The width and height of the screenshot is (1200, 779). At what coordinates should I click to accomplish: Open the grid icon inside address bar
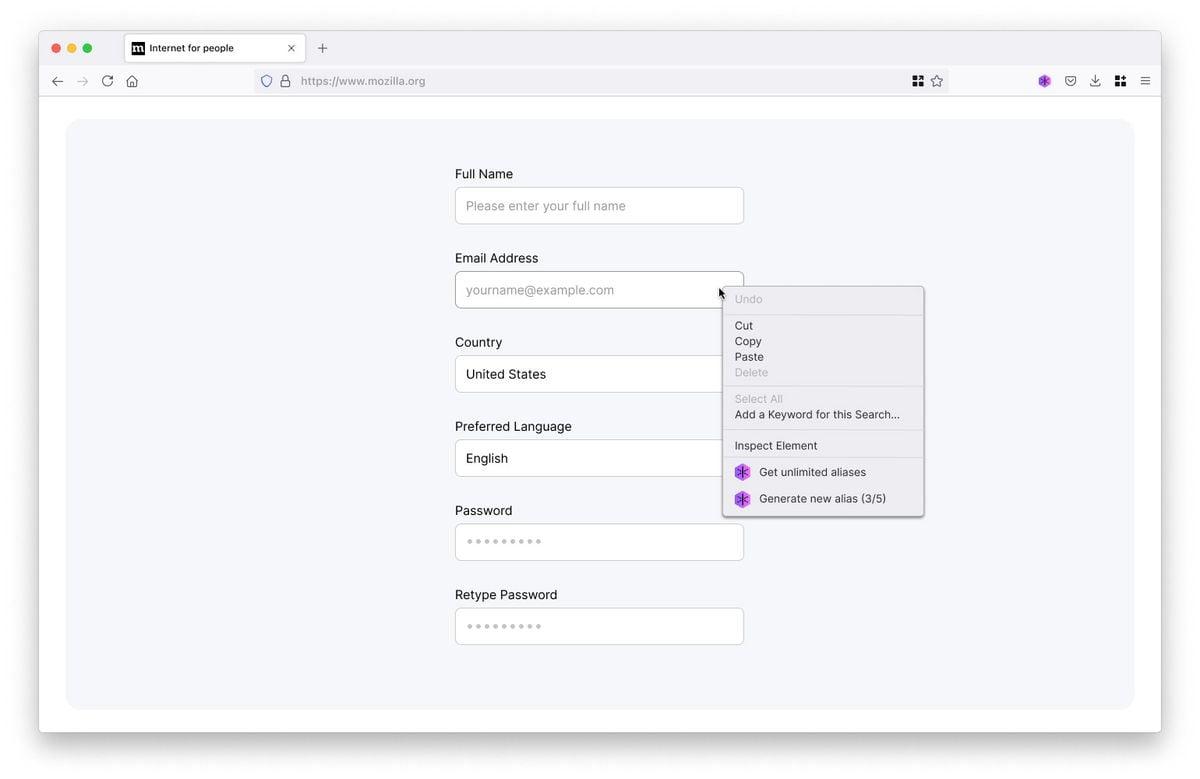coord(918,81)
